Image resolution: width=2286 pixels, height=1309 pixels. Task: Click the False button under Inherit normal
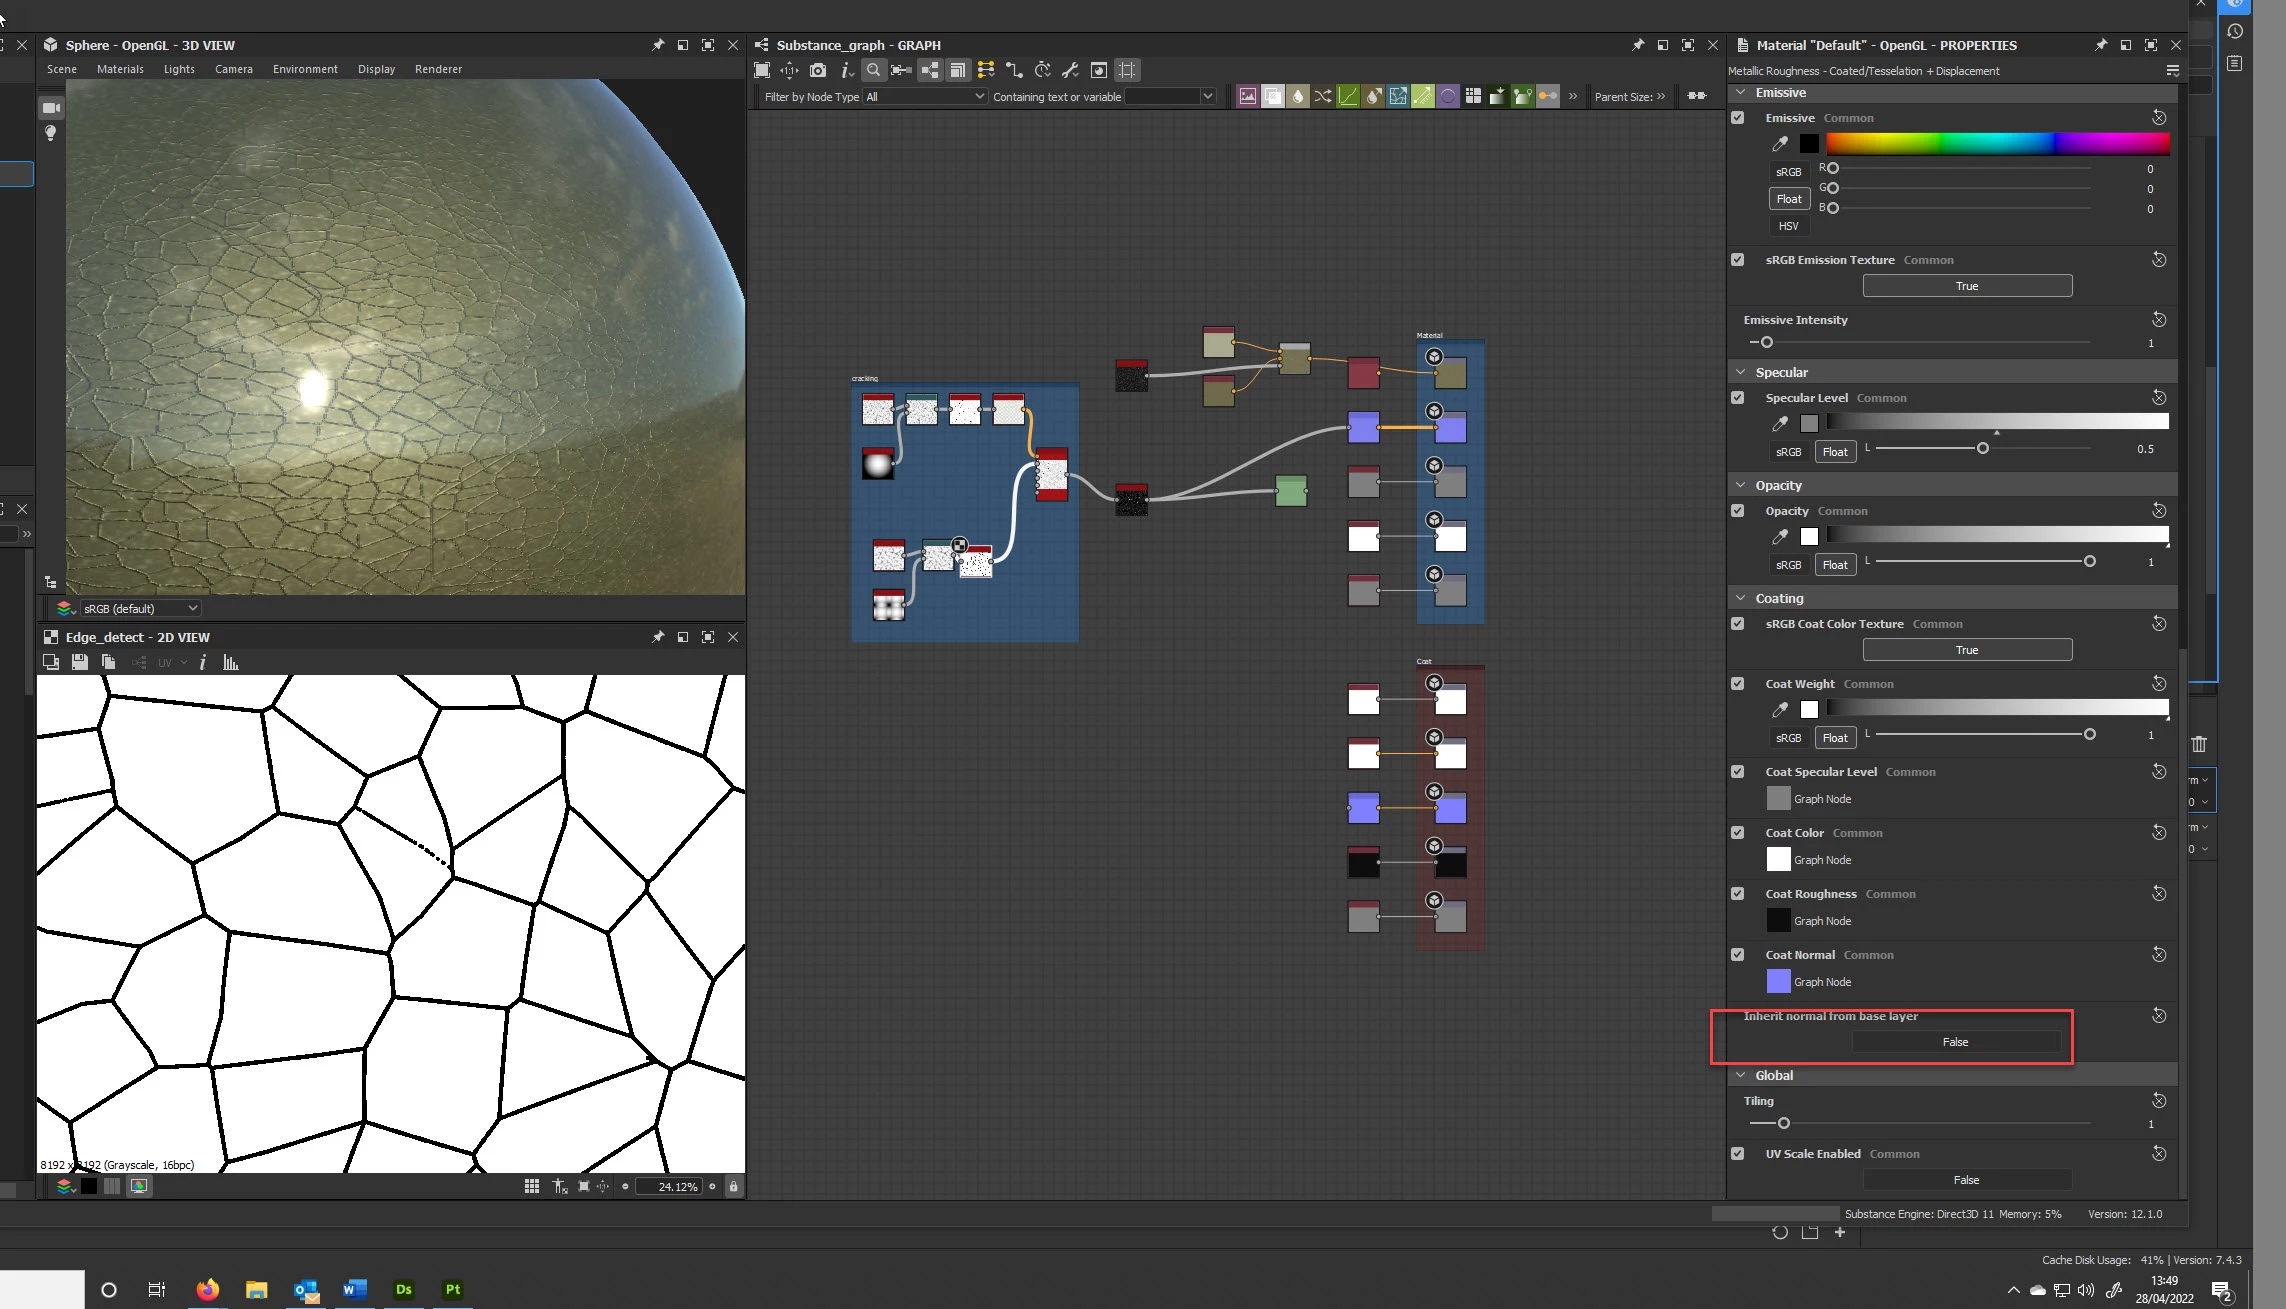(1955, 1042)
